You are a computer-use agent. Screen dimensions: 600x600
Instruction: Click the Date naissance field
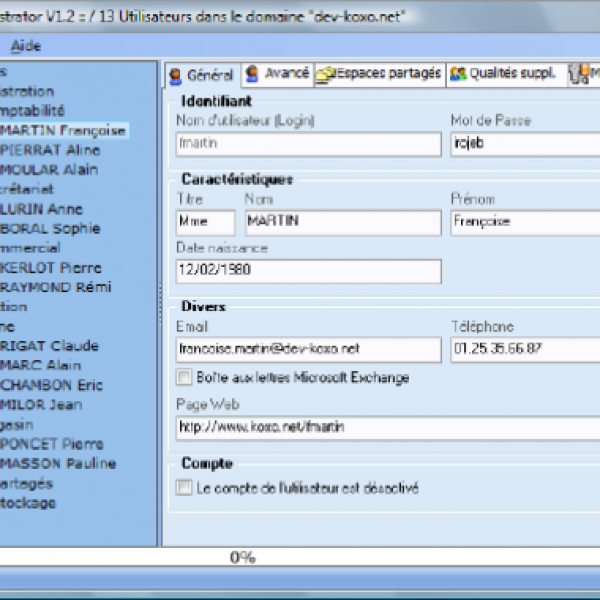click(308, 271)
